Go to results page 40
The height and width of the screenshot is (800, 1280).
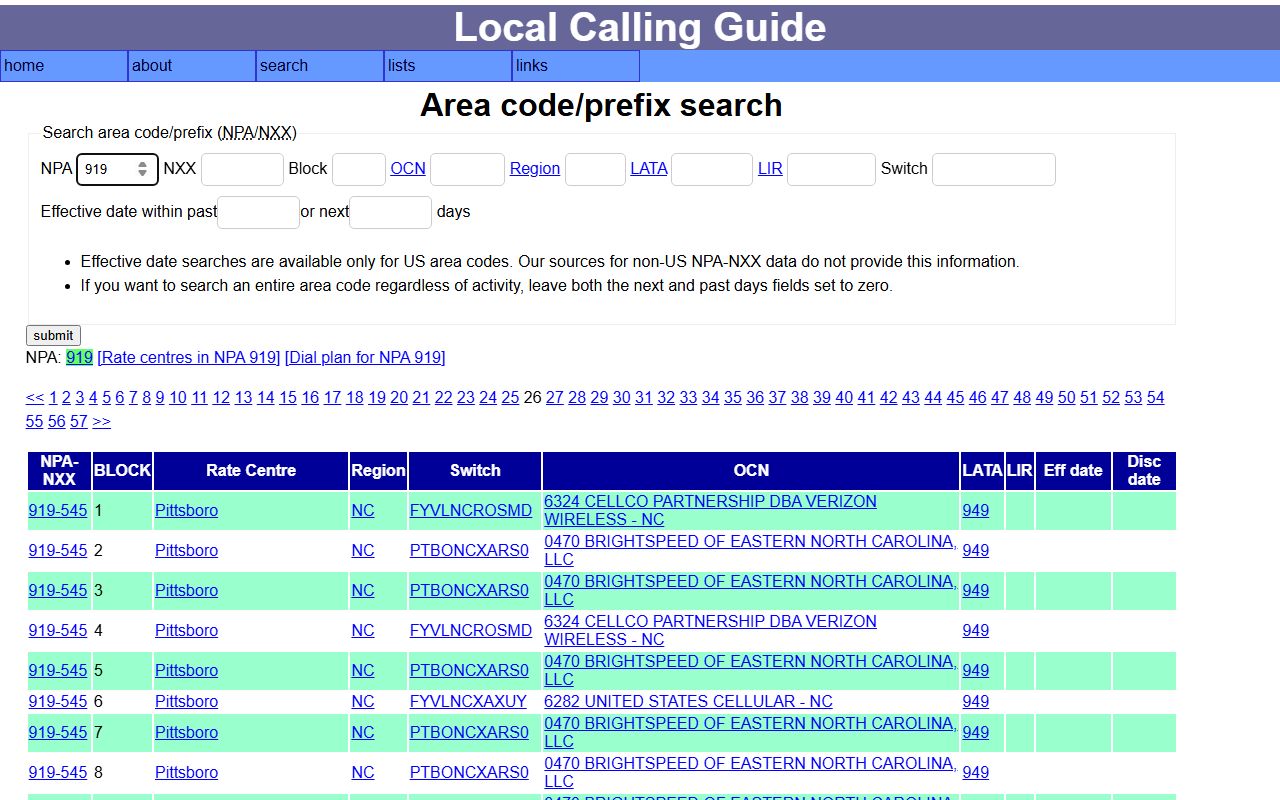(x=844, y=397)
